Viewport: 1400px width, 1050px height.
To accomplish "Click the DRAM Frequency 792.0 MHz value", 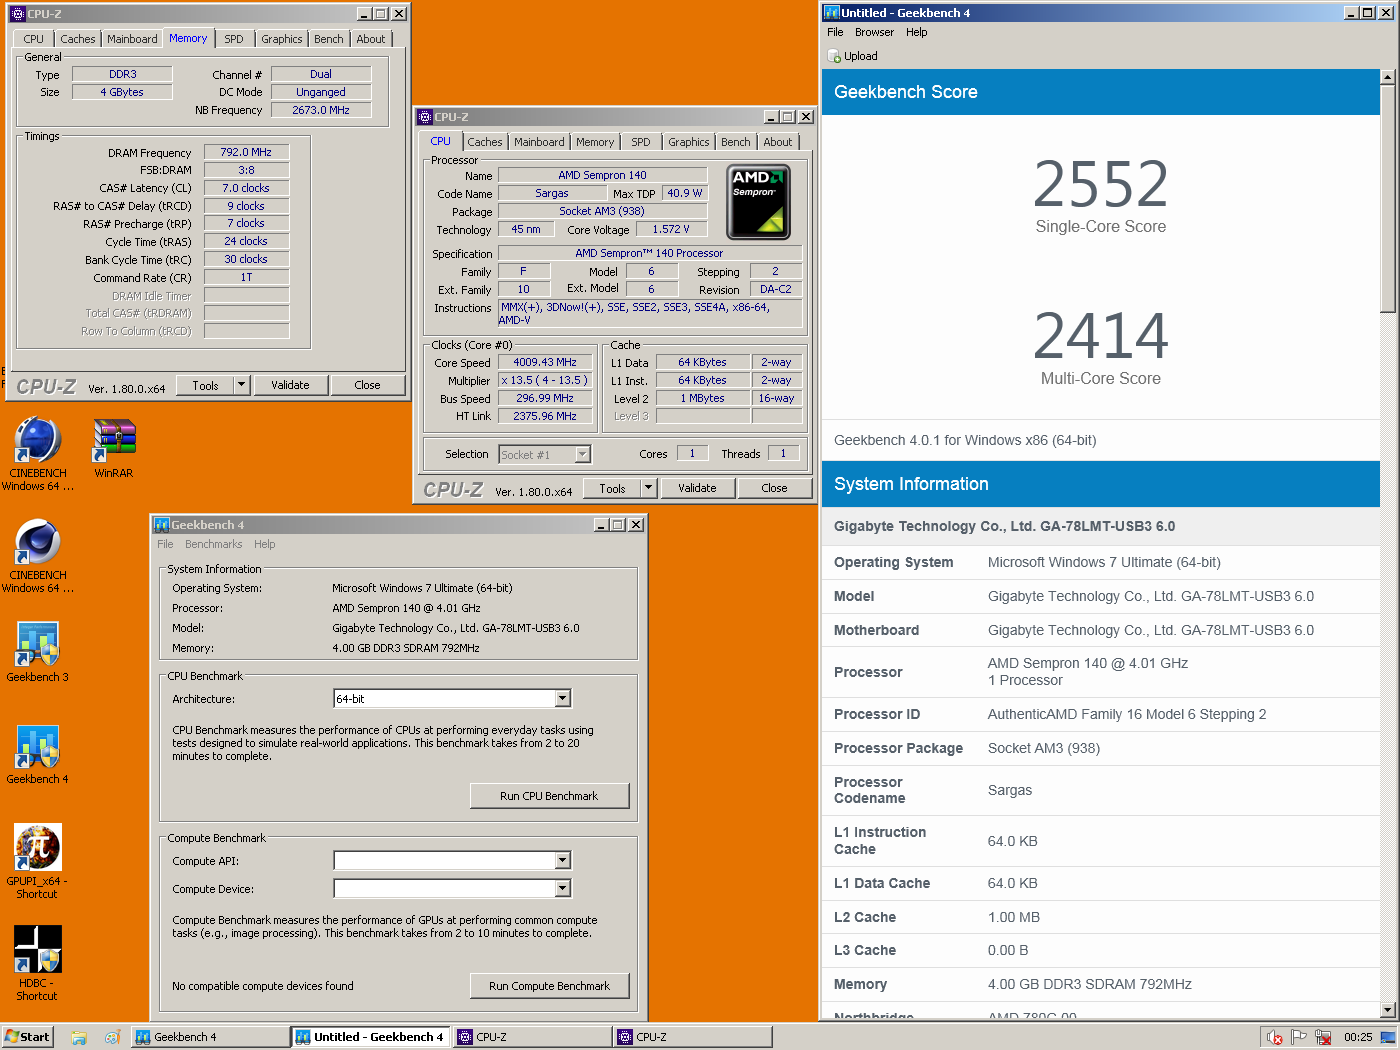I will pos(246,153).
